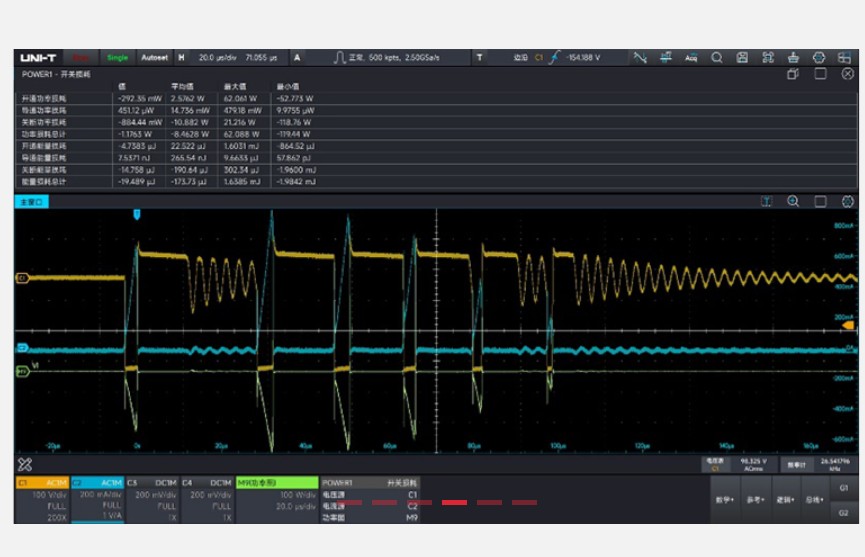Click the save icon in top toolbar
The image size is (865, 557).
tap(742, 58)
